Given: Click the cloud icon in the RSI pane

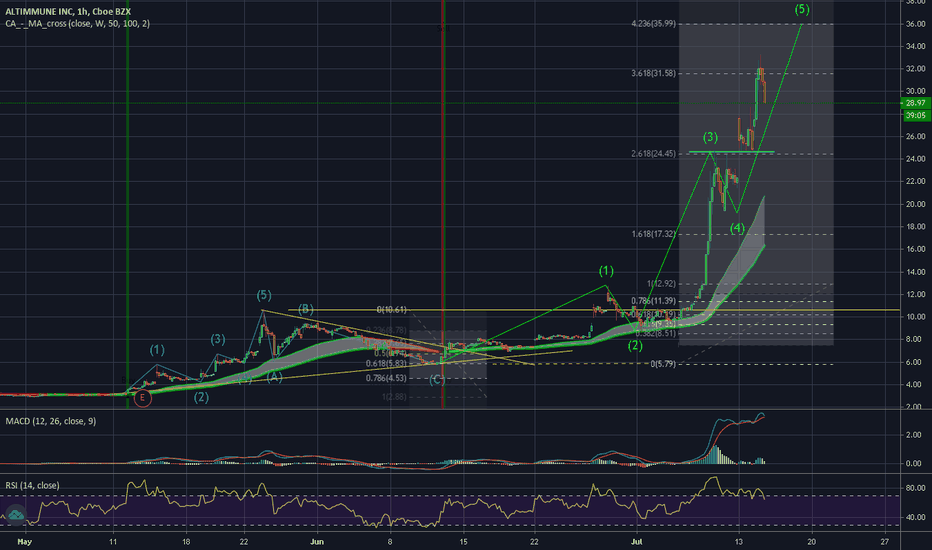Looking at the screenshot, I should (15, 514).
